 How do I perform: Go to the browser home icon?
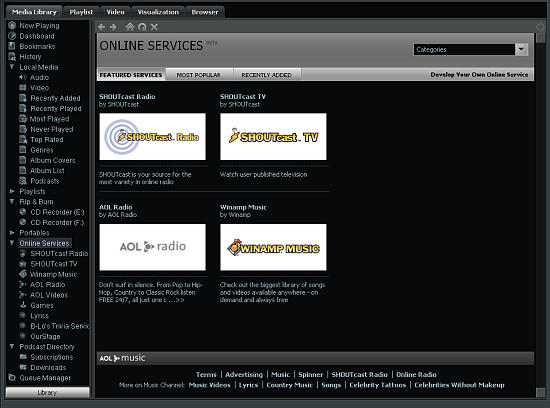[x=130, y=27]
